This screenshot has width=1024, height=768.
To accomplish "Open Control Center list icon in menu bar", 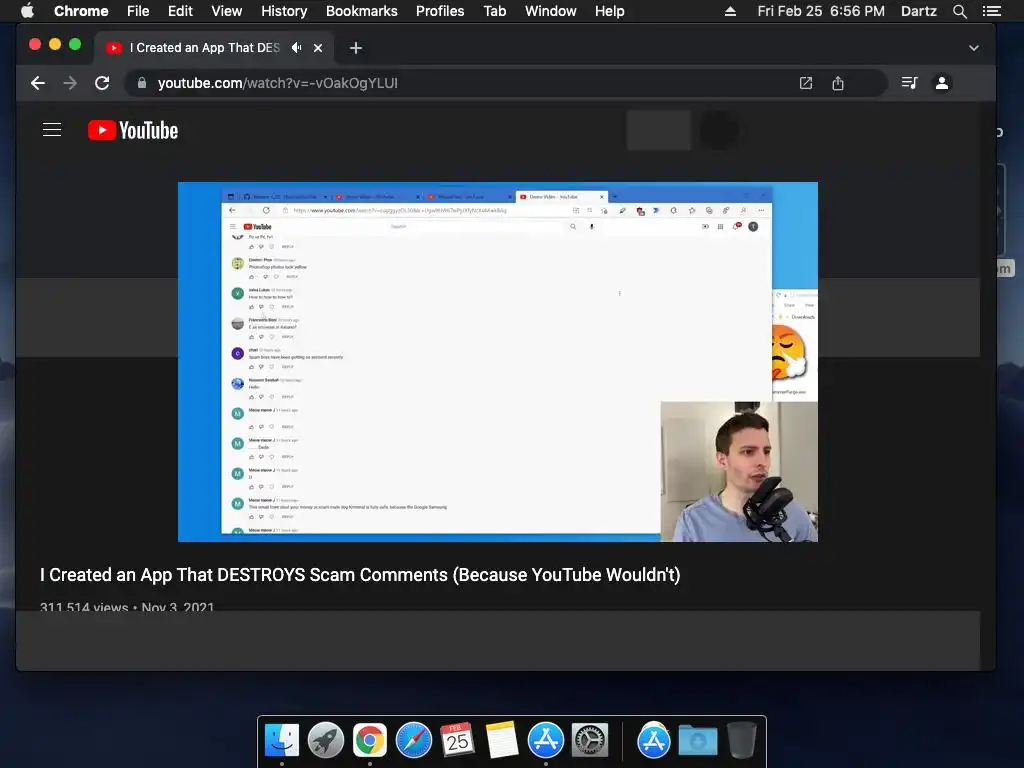I will pyautogui.click(x=991, y=11).
